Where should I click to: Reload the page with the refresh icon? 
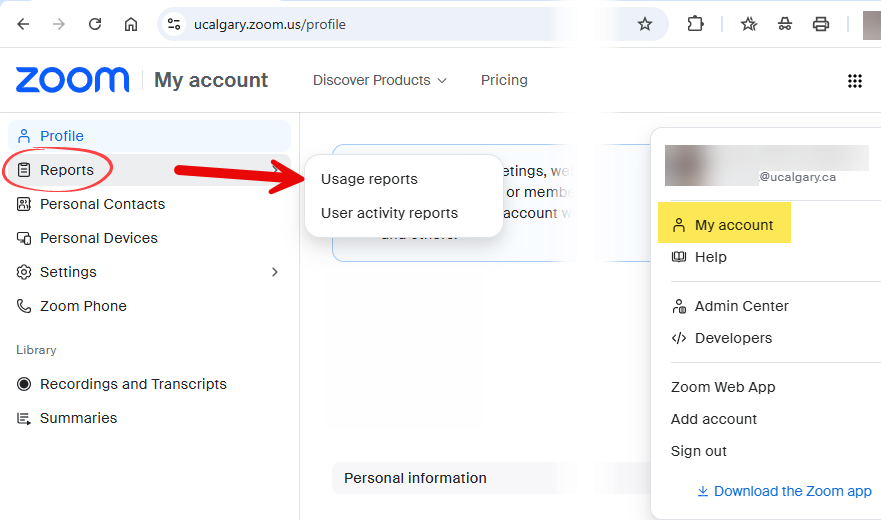[95, 24]
